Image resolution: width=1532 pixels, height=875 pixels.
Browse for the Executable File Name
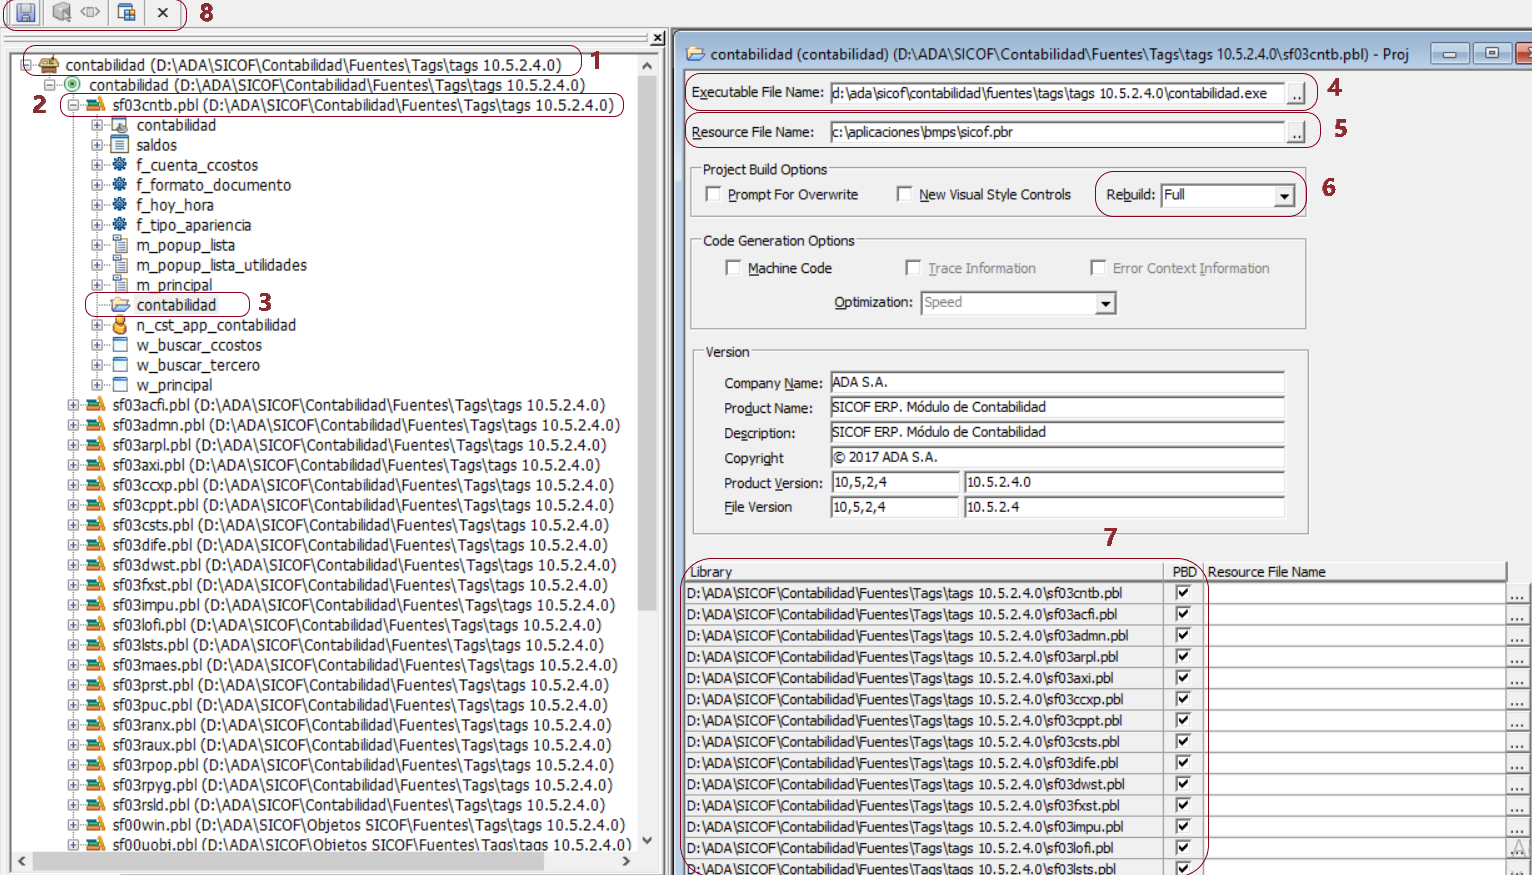coord(1296,94)
